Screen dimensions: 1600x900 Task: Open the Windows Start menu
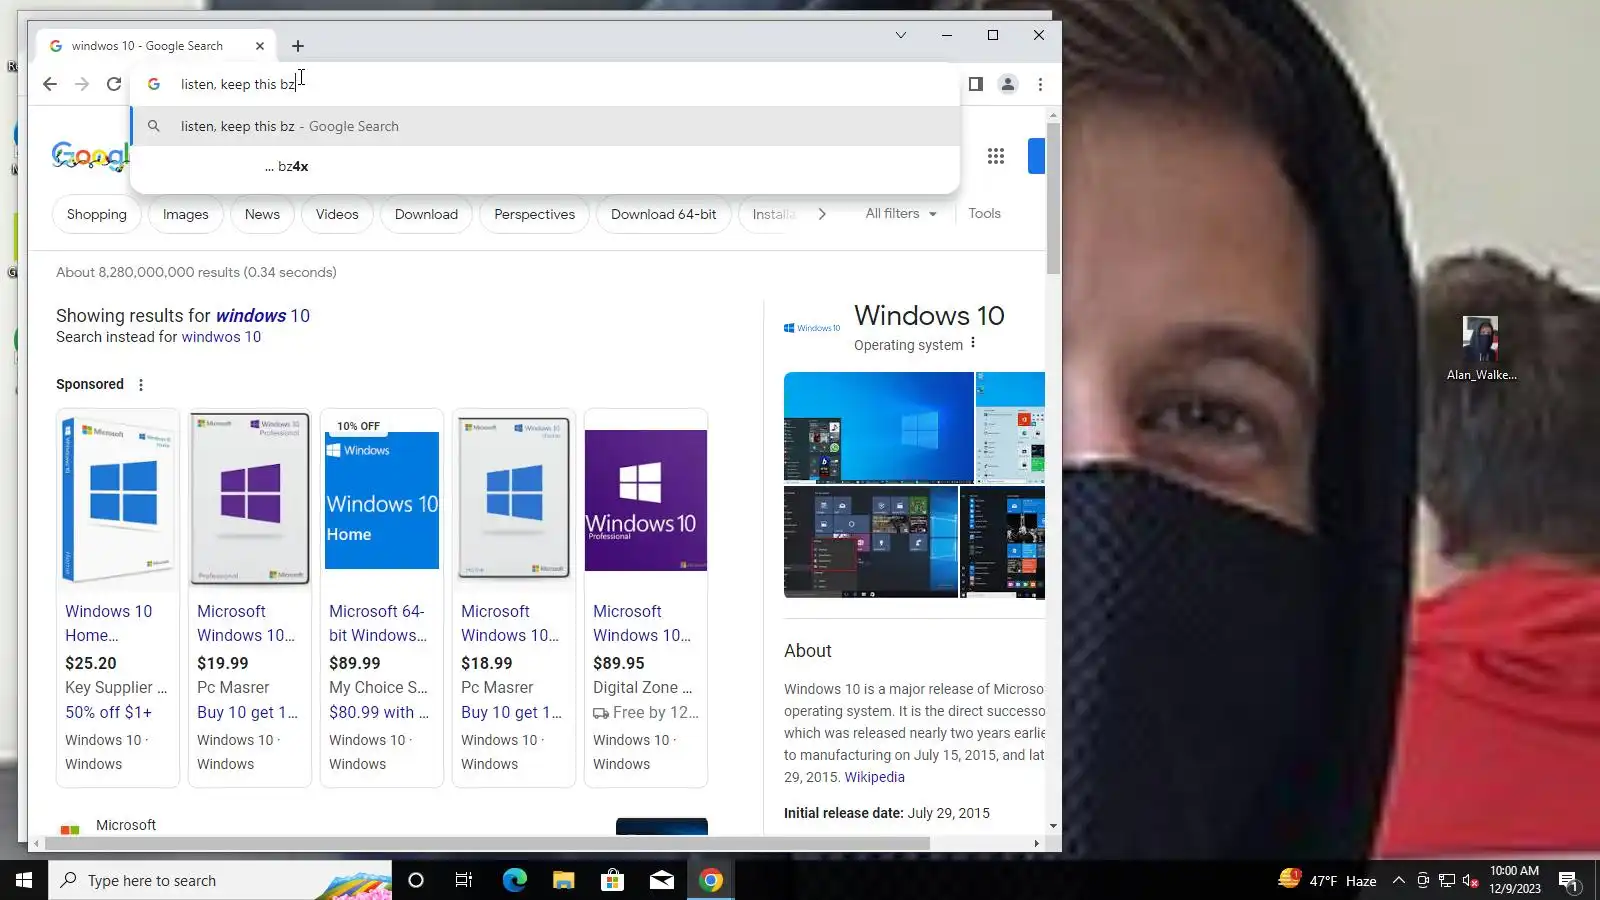(24, 880)
